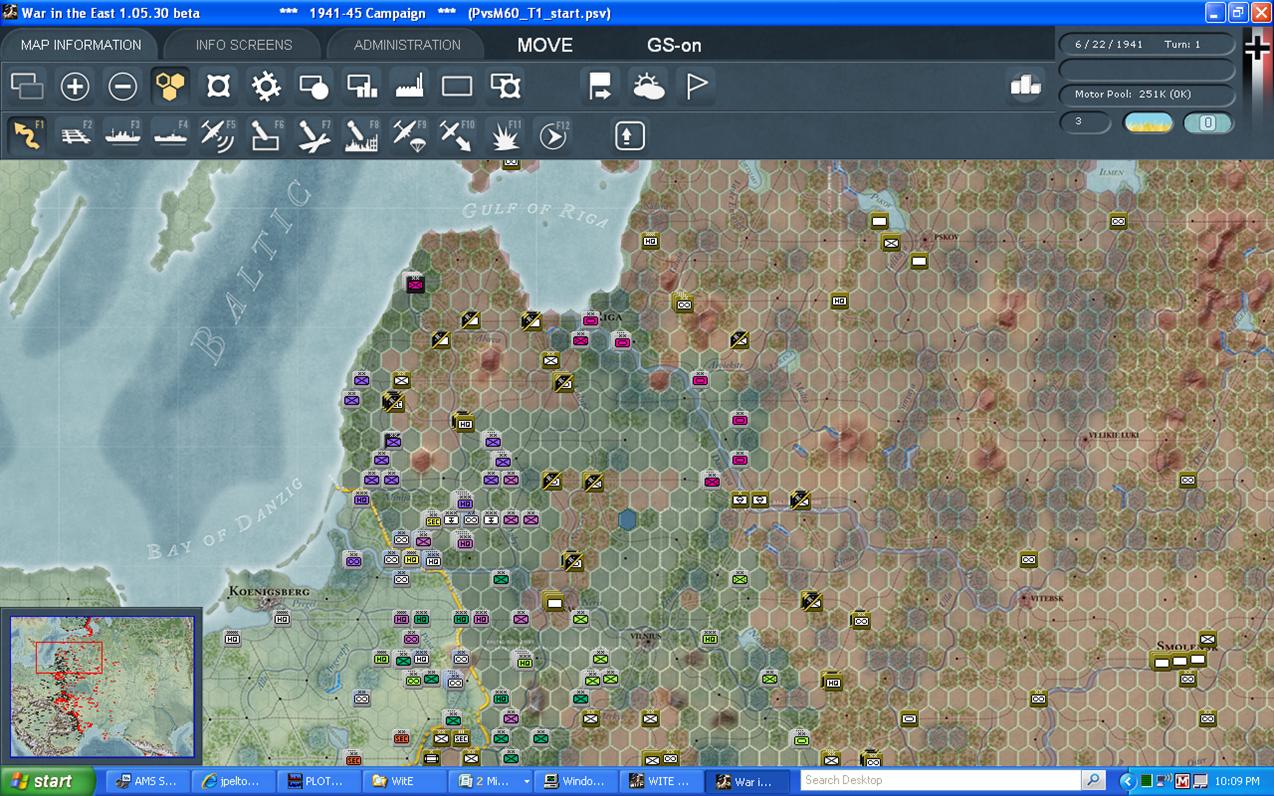Click the F10 air transfer icon
Screen dimensions: 1274x796
(x=457, y=135)
